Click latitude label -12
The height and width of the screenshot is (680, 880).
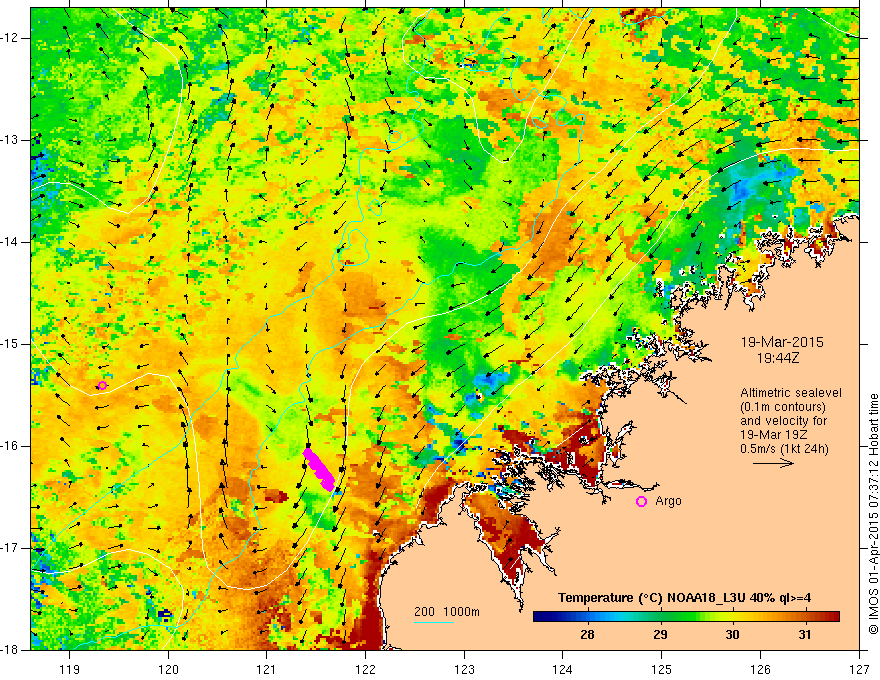click(x=11, y=38)
